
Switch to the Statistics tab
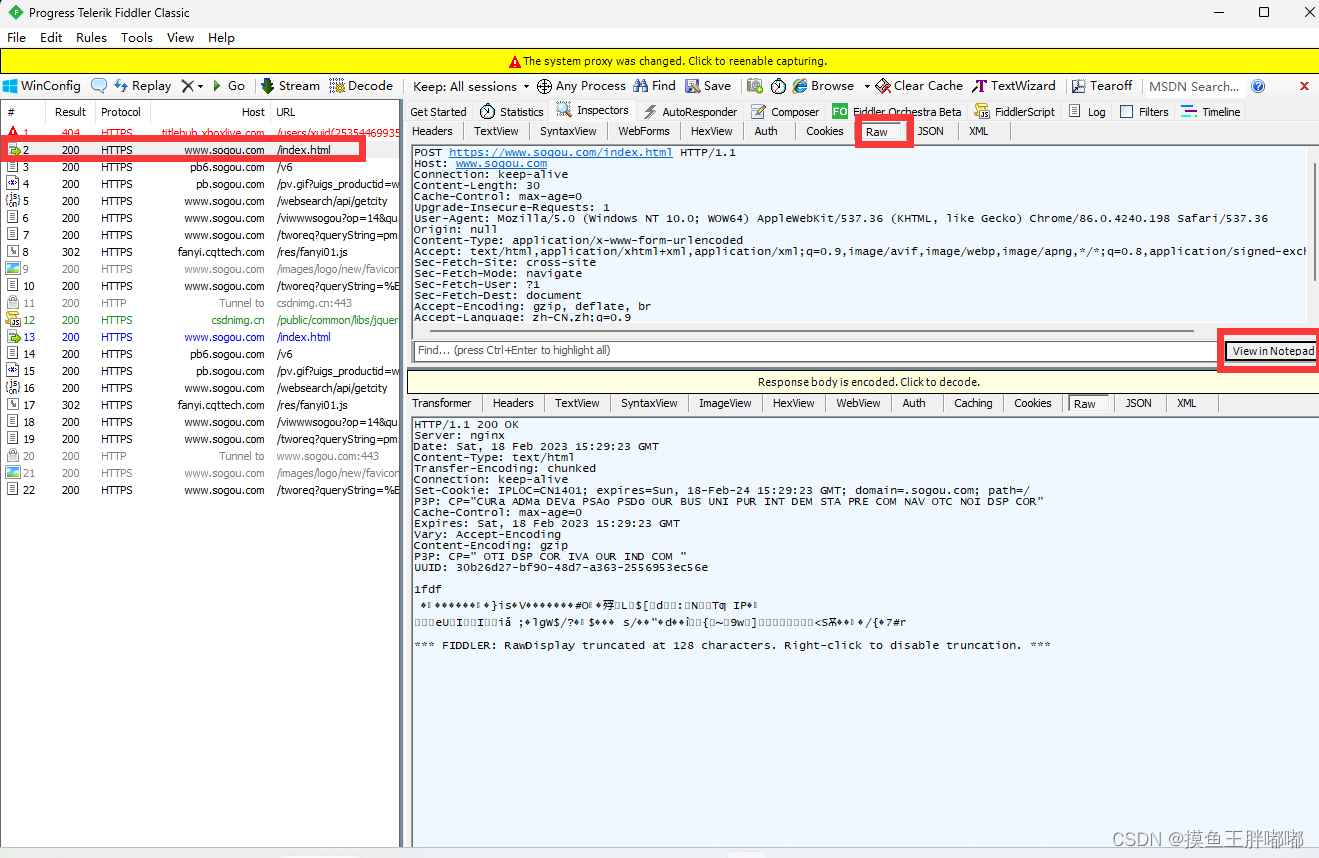(x=511, y=112)
